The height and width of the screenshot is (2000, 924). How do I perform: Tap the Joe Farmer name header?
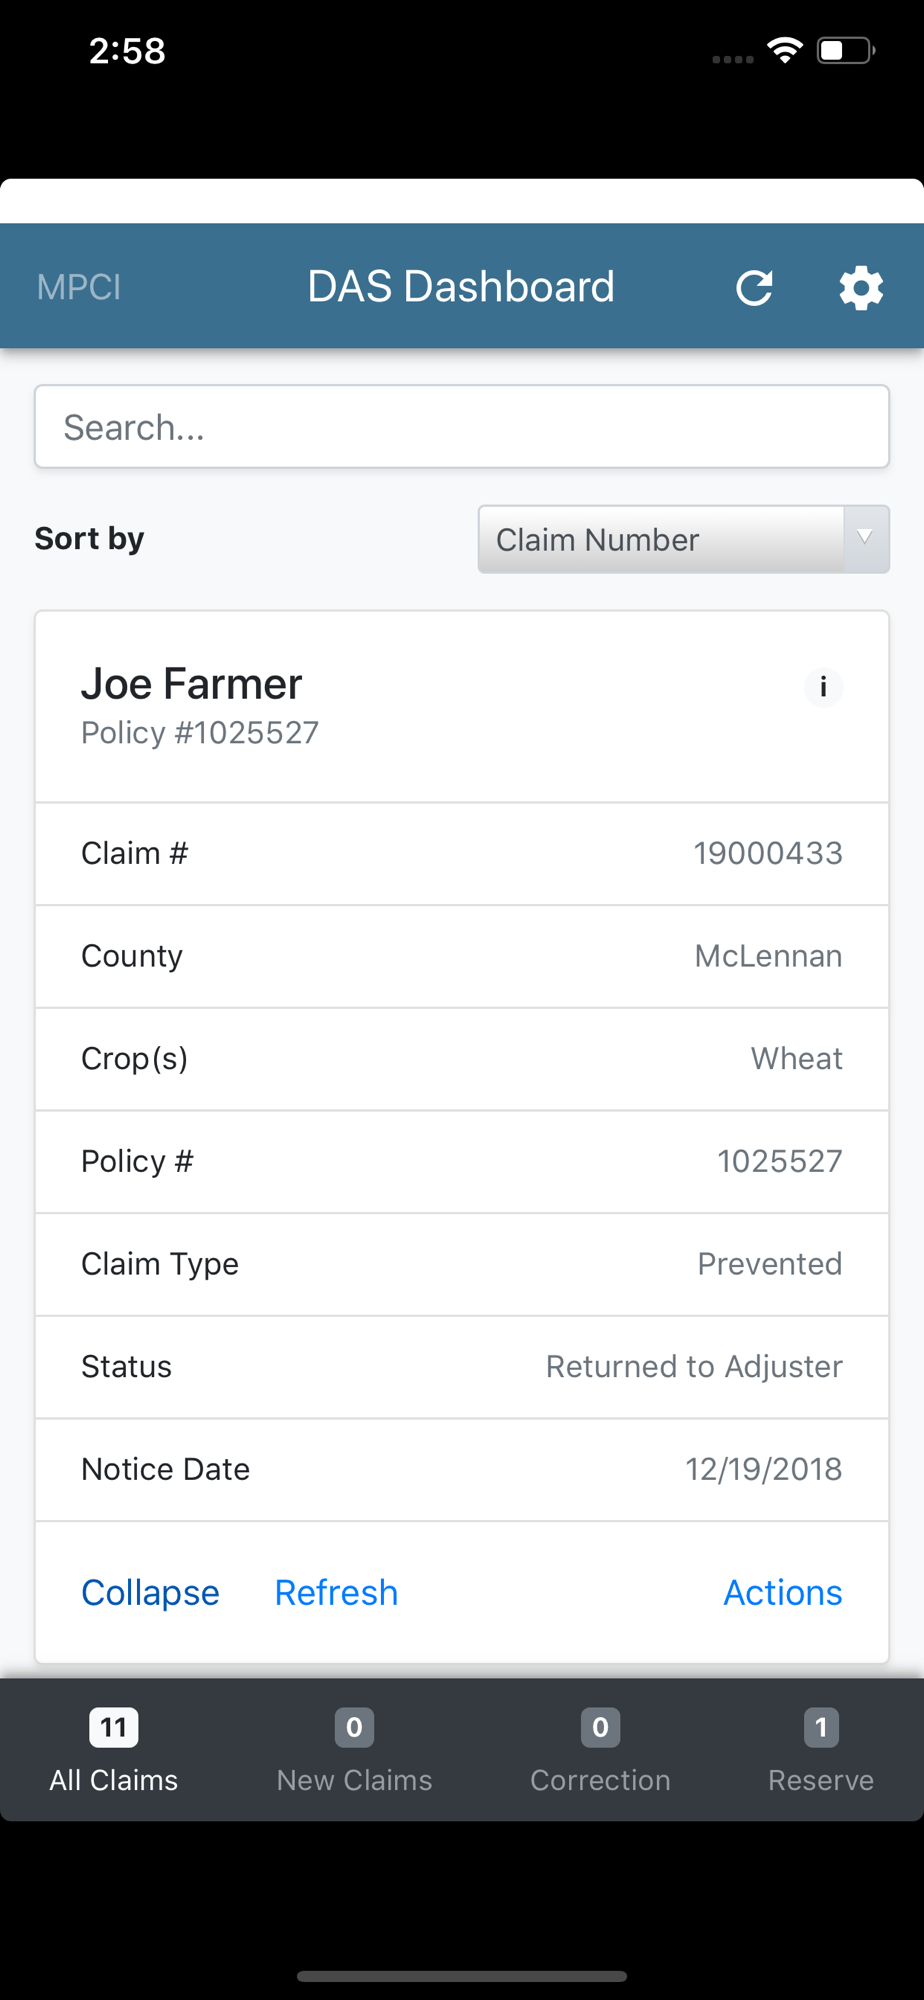pos(192,684)
